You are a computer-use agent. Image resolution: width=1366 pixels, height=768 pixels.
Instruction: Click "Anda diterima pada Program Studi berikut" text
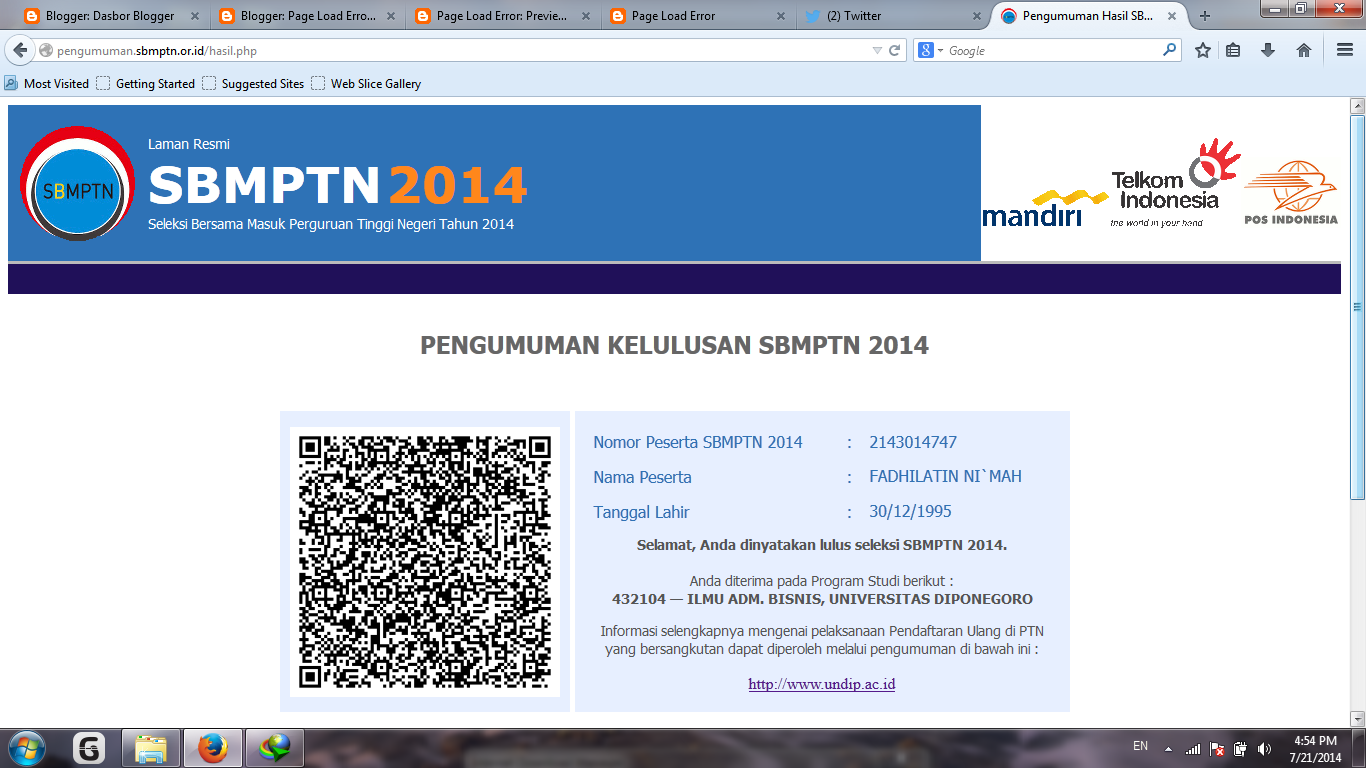(x=822, y=581)
